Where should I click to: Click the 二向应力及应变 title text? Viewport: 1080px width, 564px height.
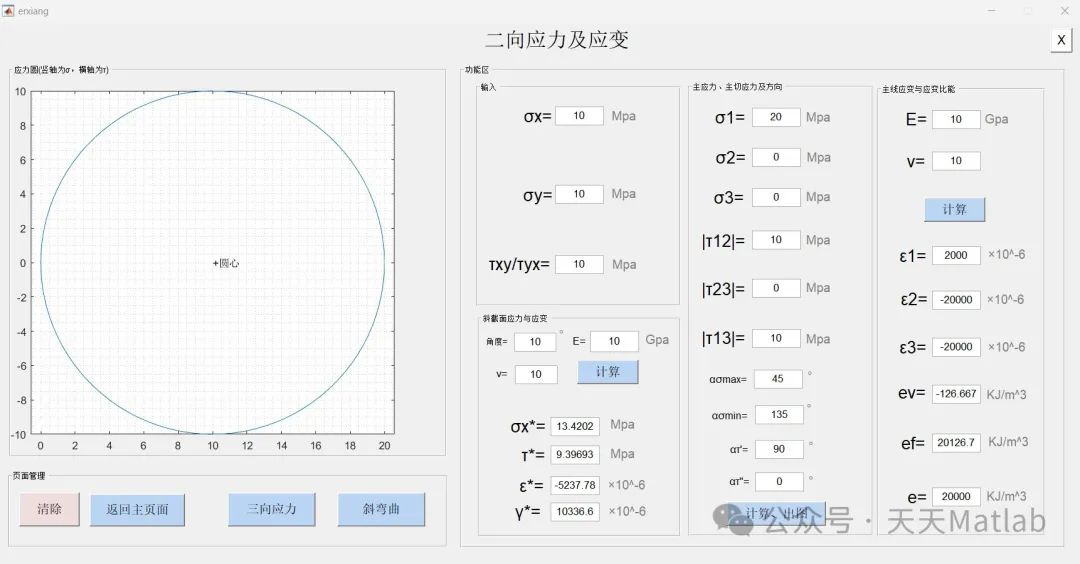tap(557, 39)
